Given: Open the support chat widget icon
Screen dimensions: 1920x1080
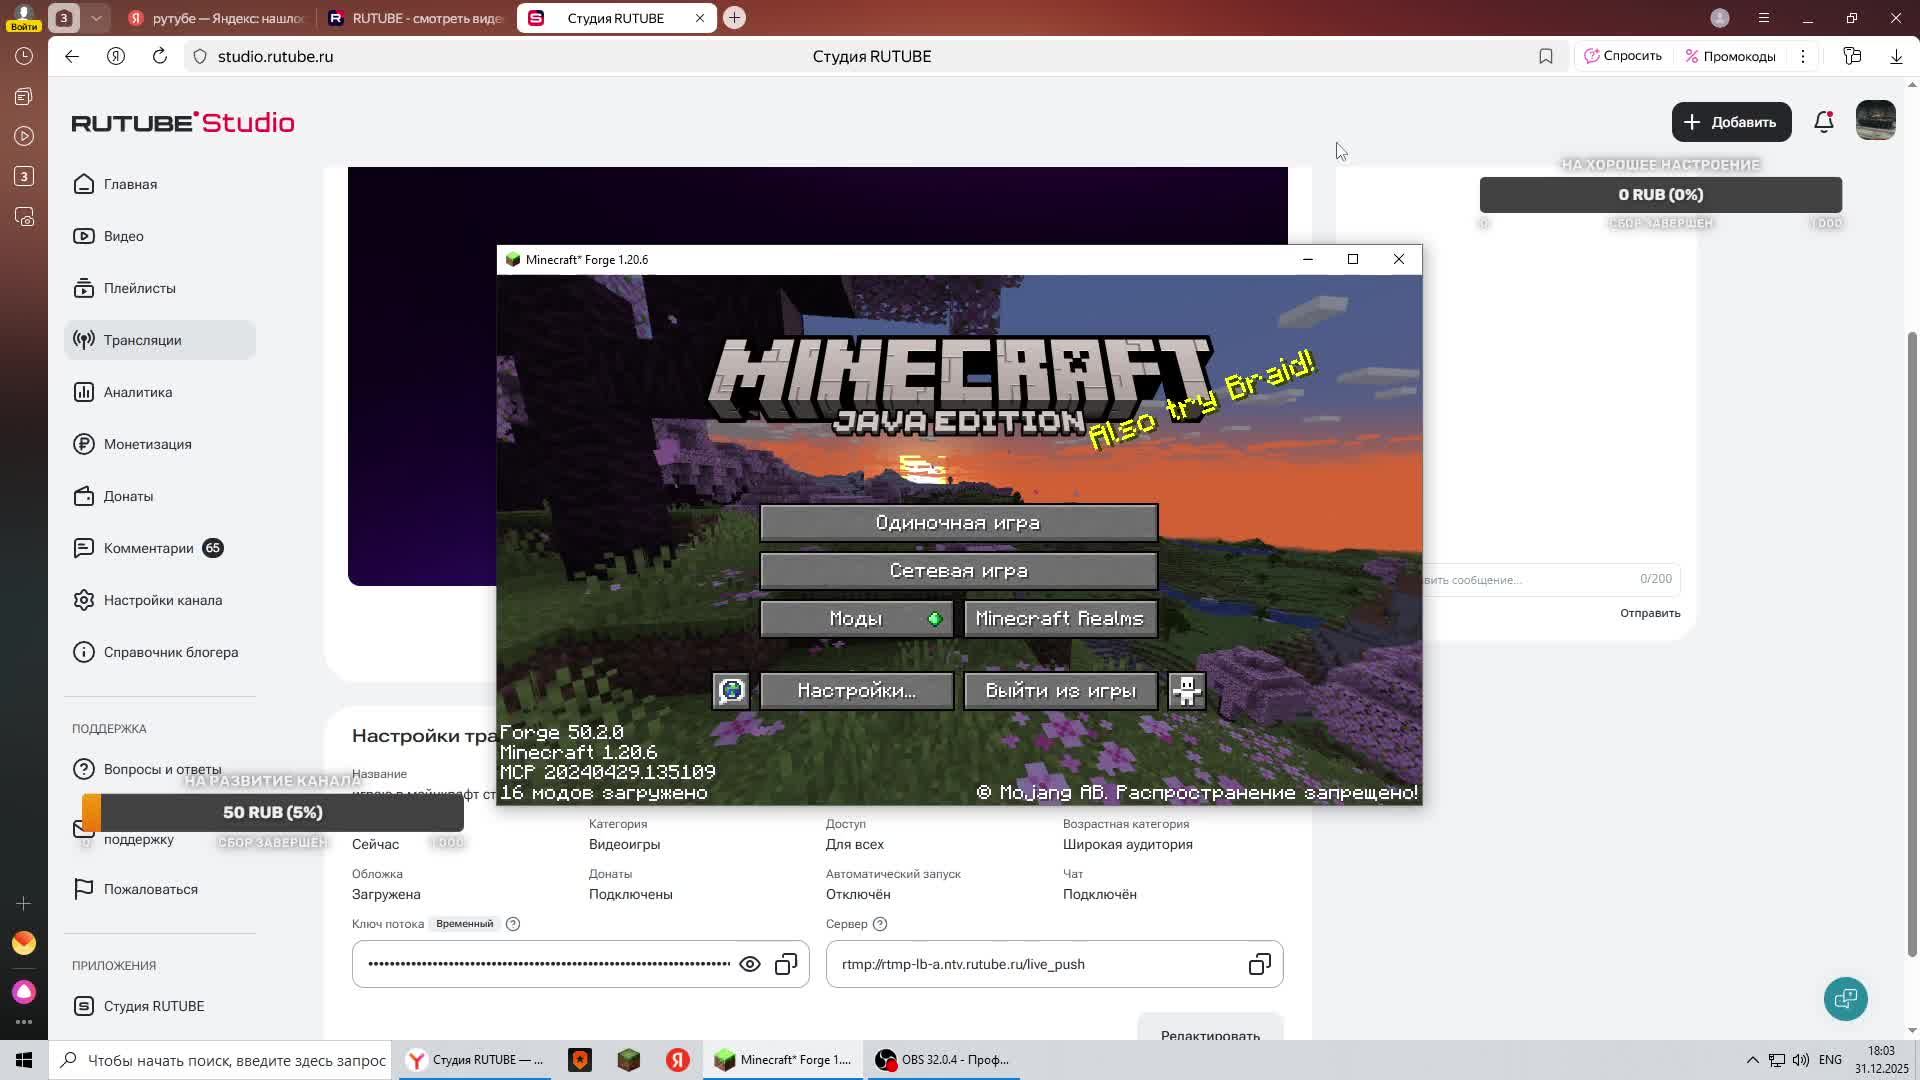Looking at the screenshot, I should (1845, 998).
